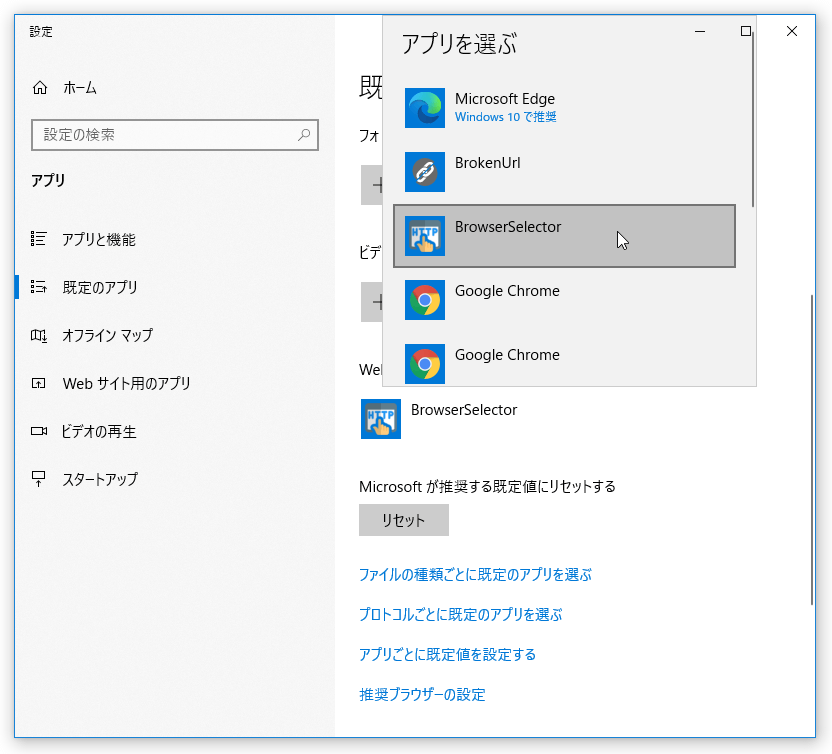
Task: Minimize the settings window
Action: click(700, 31)
